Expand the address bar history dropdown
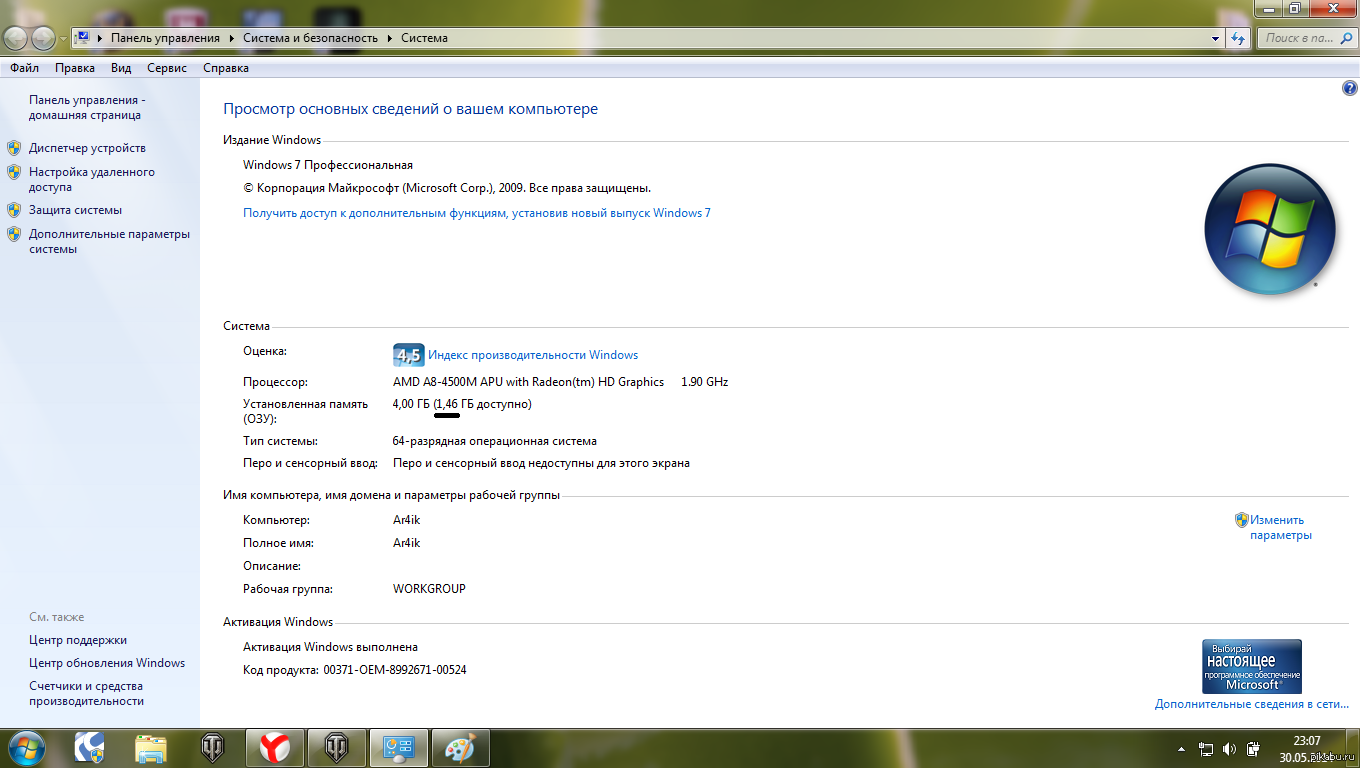This screenshot has width=1360, height=768. coord(1216,38)
